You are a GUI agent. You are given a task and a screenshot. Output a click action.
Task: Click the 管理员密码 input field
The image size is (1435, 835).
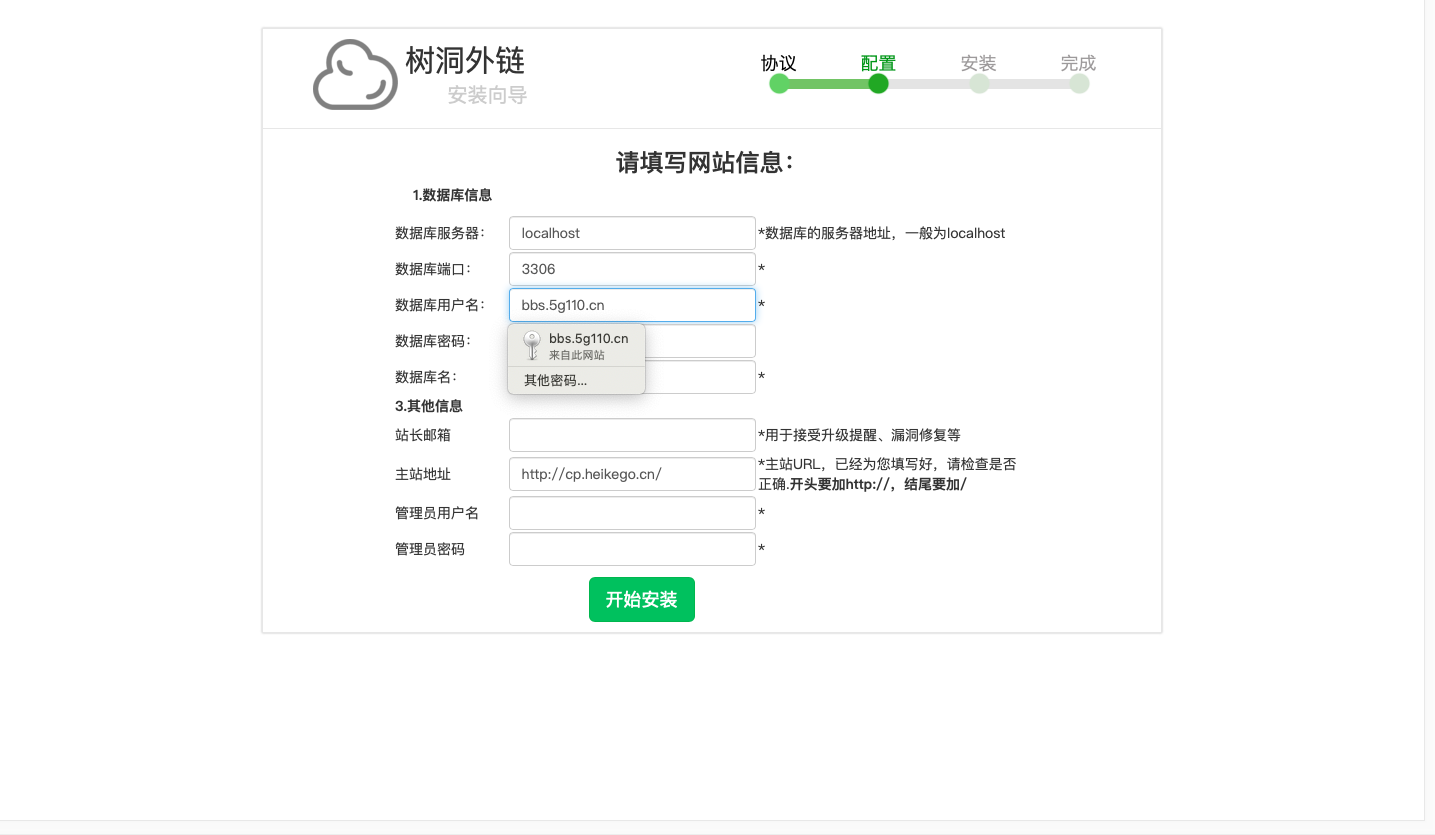pos(632,549)
